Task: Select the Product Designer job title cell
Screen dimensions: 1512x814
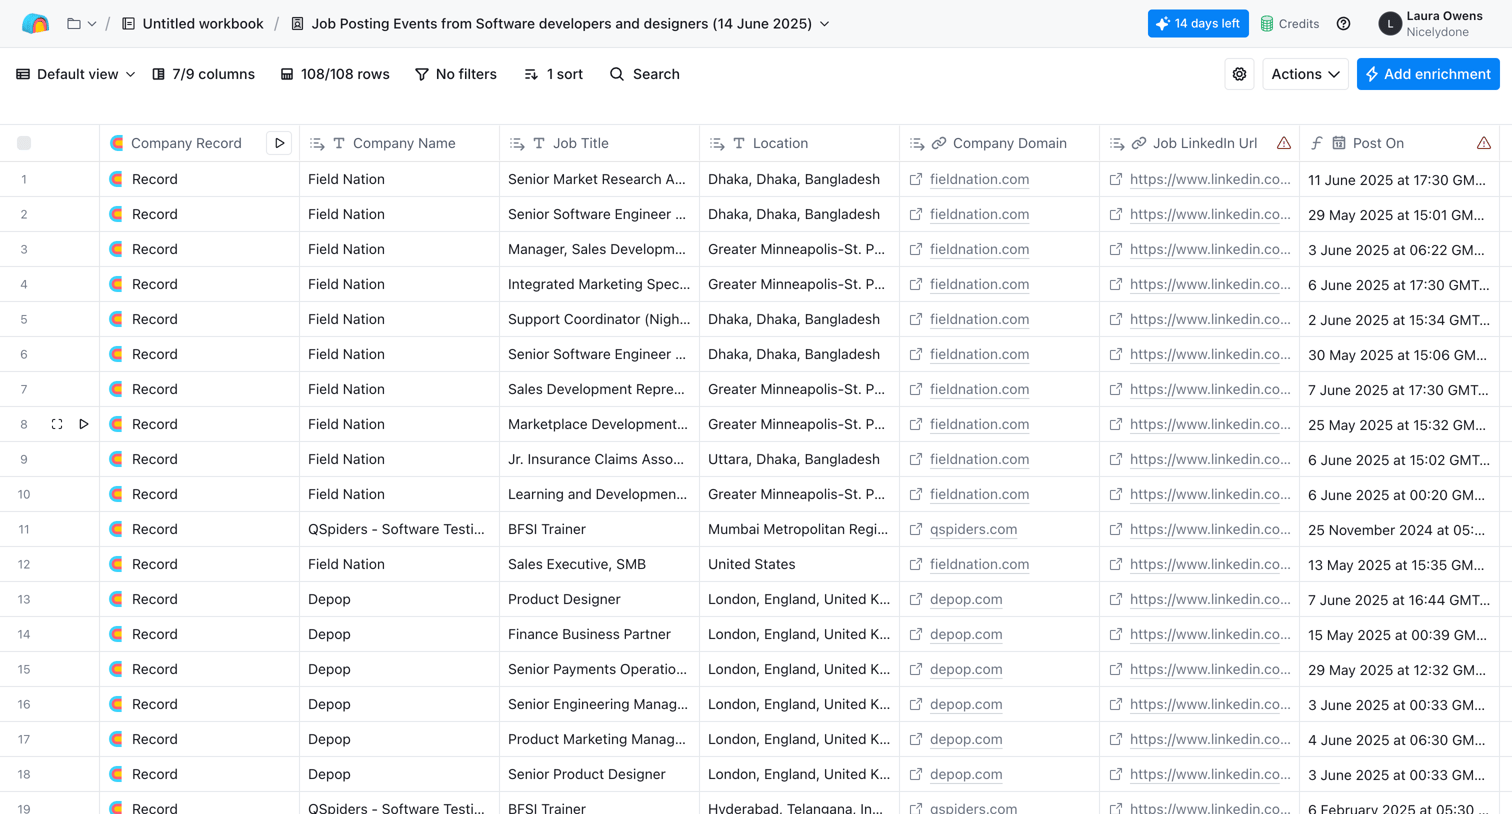Action: [599, 599]
